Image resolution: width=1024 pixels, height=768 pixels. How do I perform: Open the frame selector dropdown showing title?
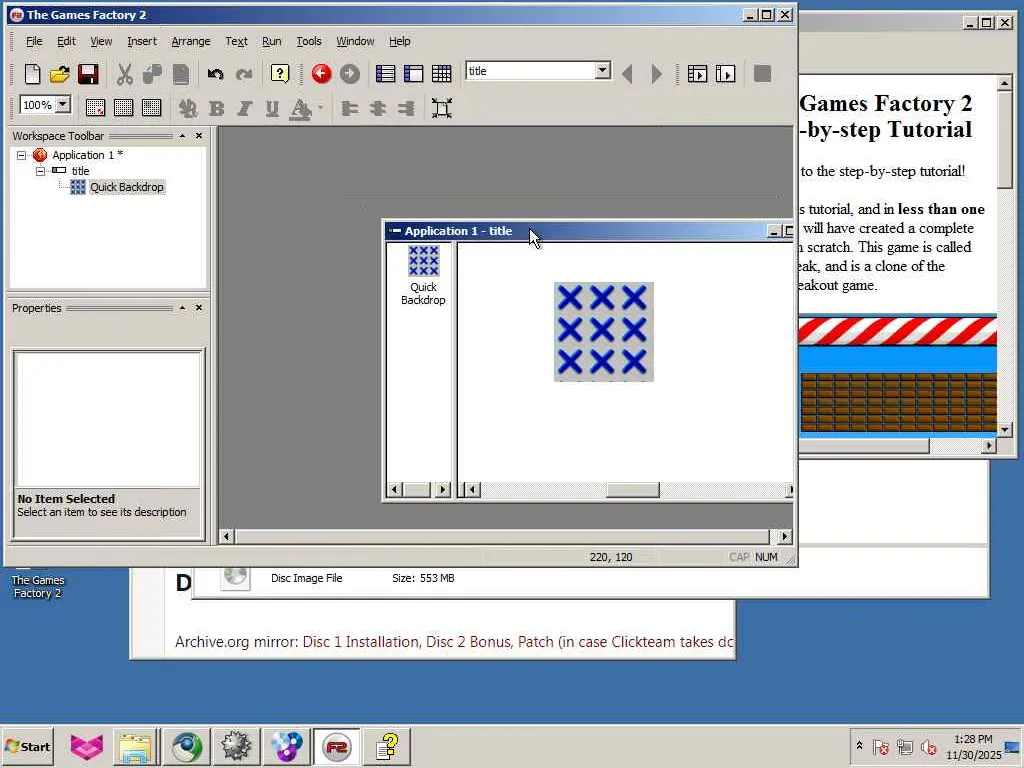point(602,71)
